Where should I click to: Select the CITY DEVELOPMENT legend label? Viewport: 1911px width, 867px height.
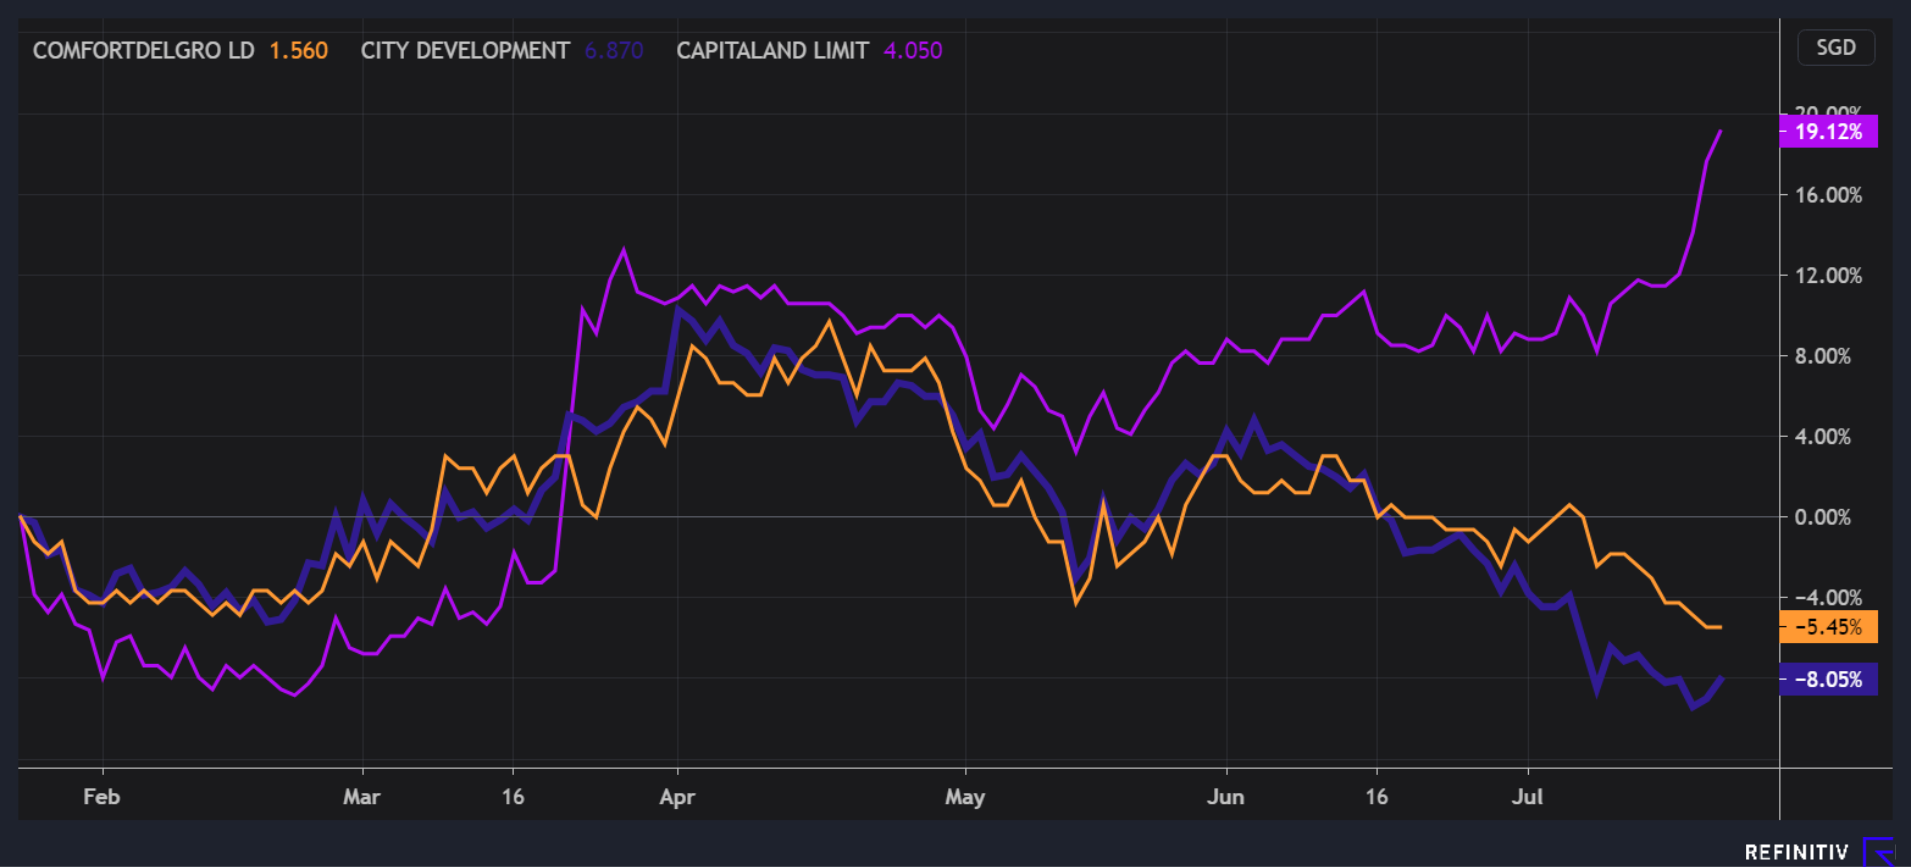[465, 51]
